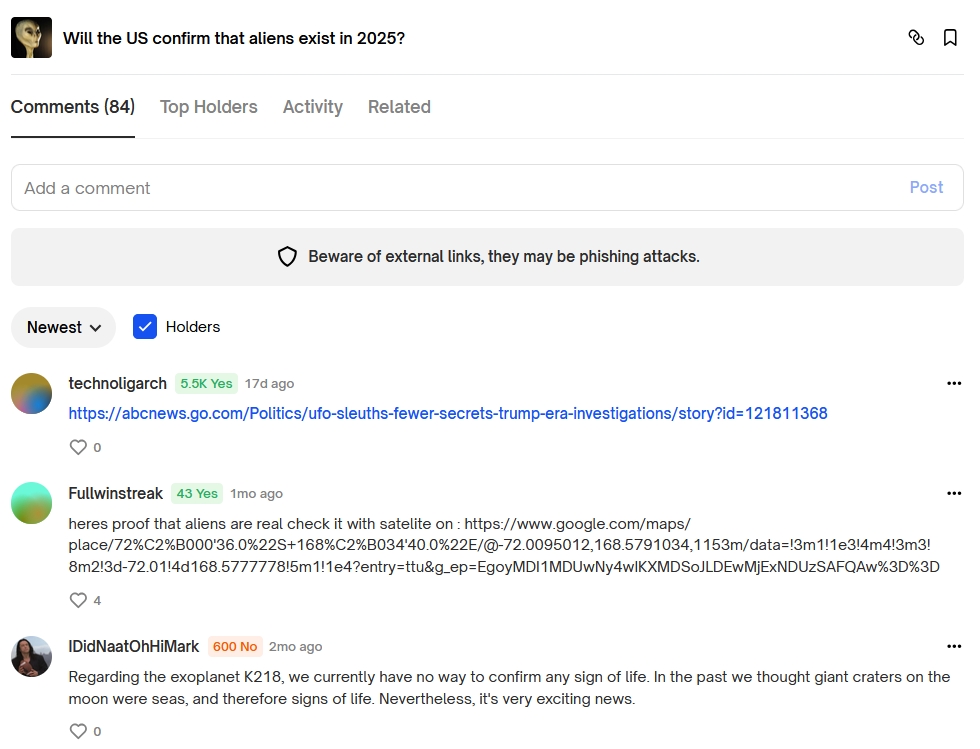This screenshot has width=980, height=749.
Task: Bookmark this aliens market
Action: [x=950, y=38]
